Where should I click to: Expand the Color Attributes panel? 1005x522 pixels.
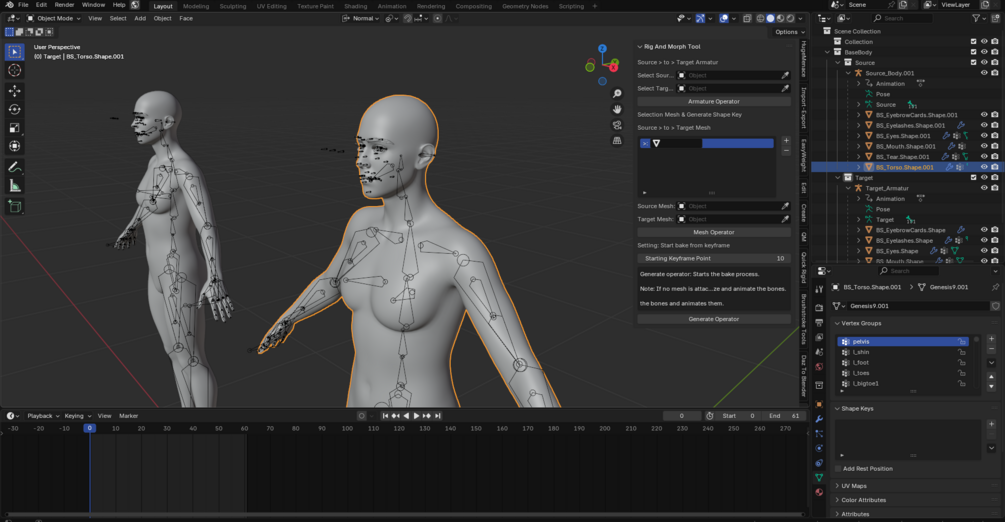(837, 500)
